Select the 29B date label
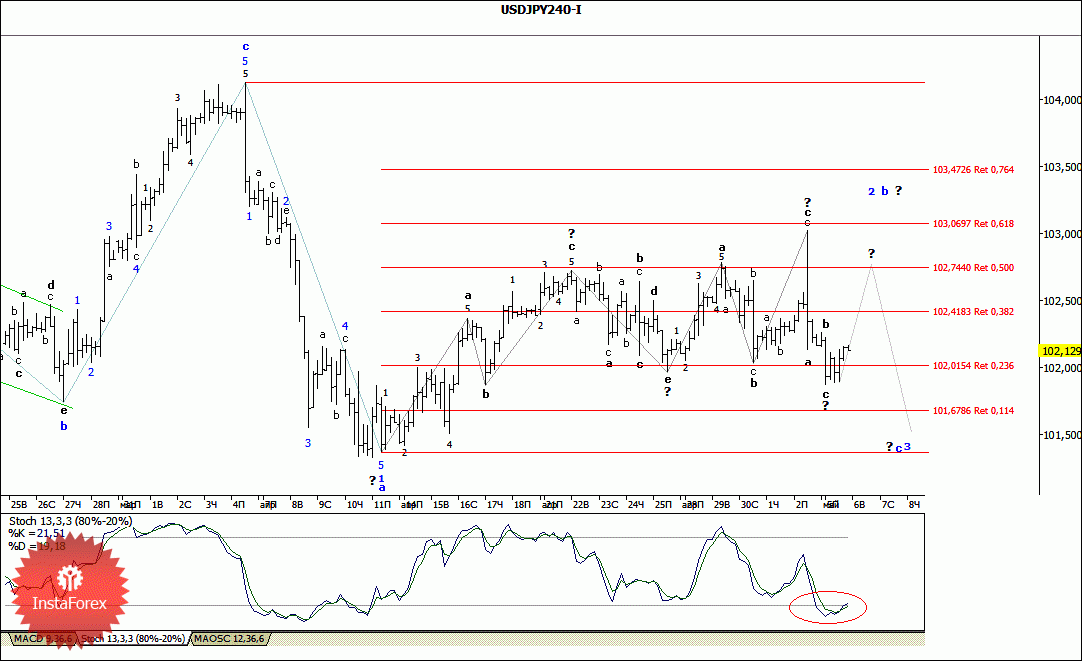The height and width of the screenshot is (661, 1082). (x=721, y=504)
